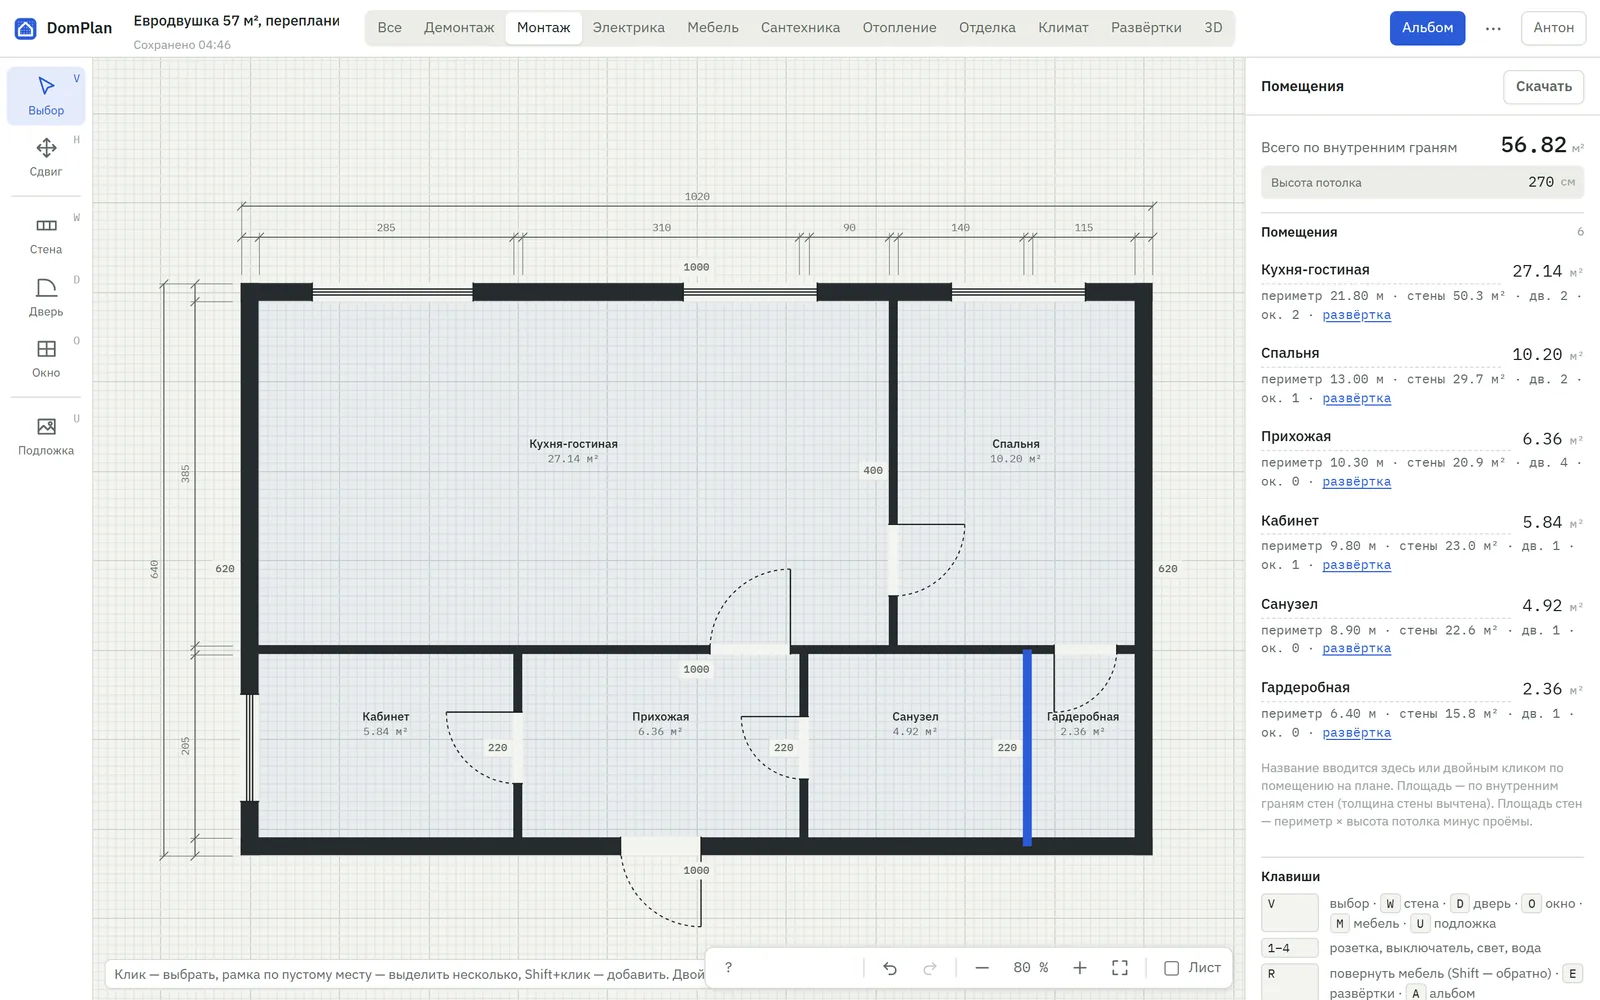
Task: Open the Подложка underlay tool
Action: click(46, 436)
